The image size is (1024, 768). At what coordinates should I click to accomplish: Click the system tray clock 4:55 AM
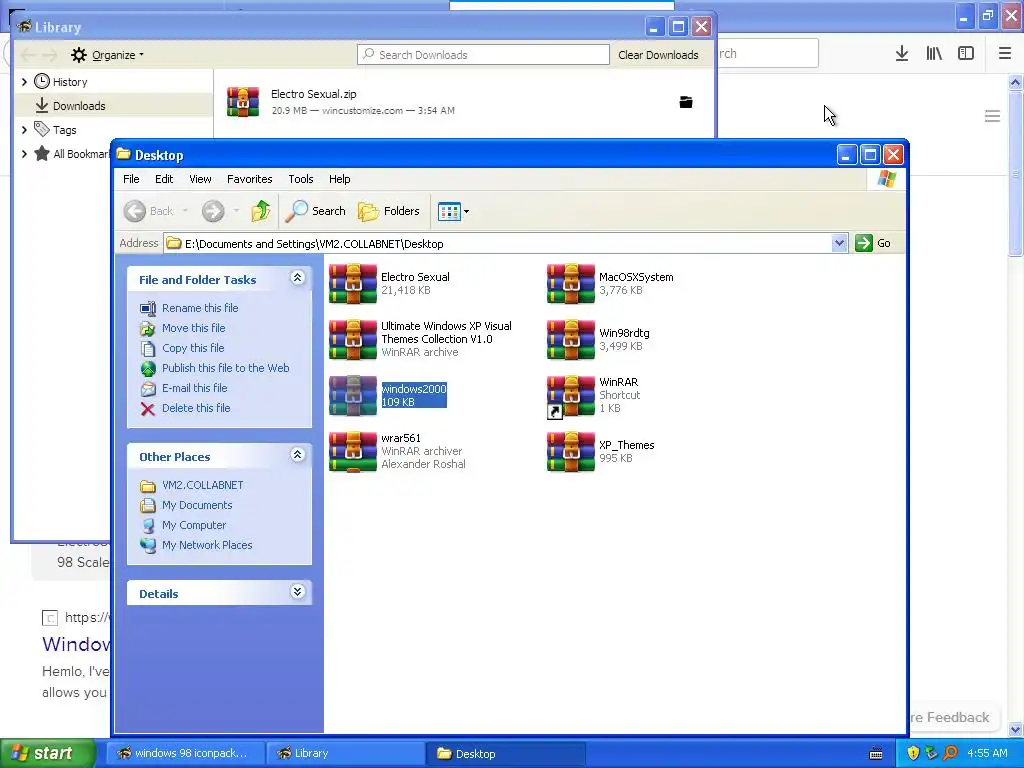click(x=987, y=753)
